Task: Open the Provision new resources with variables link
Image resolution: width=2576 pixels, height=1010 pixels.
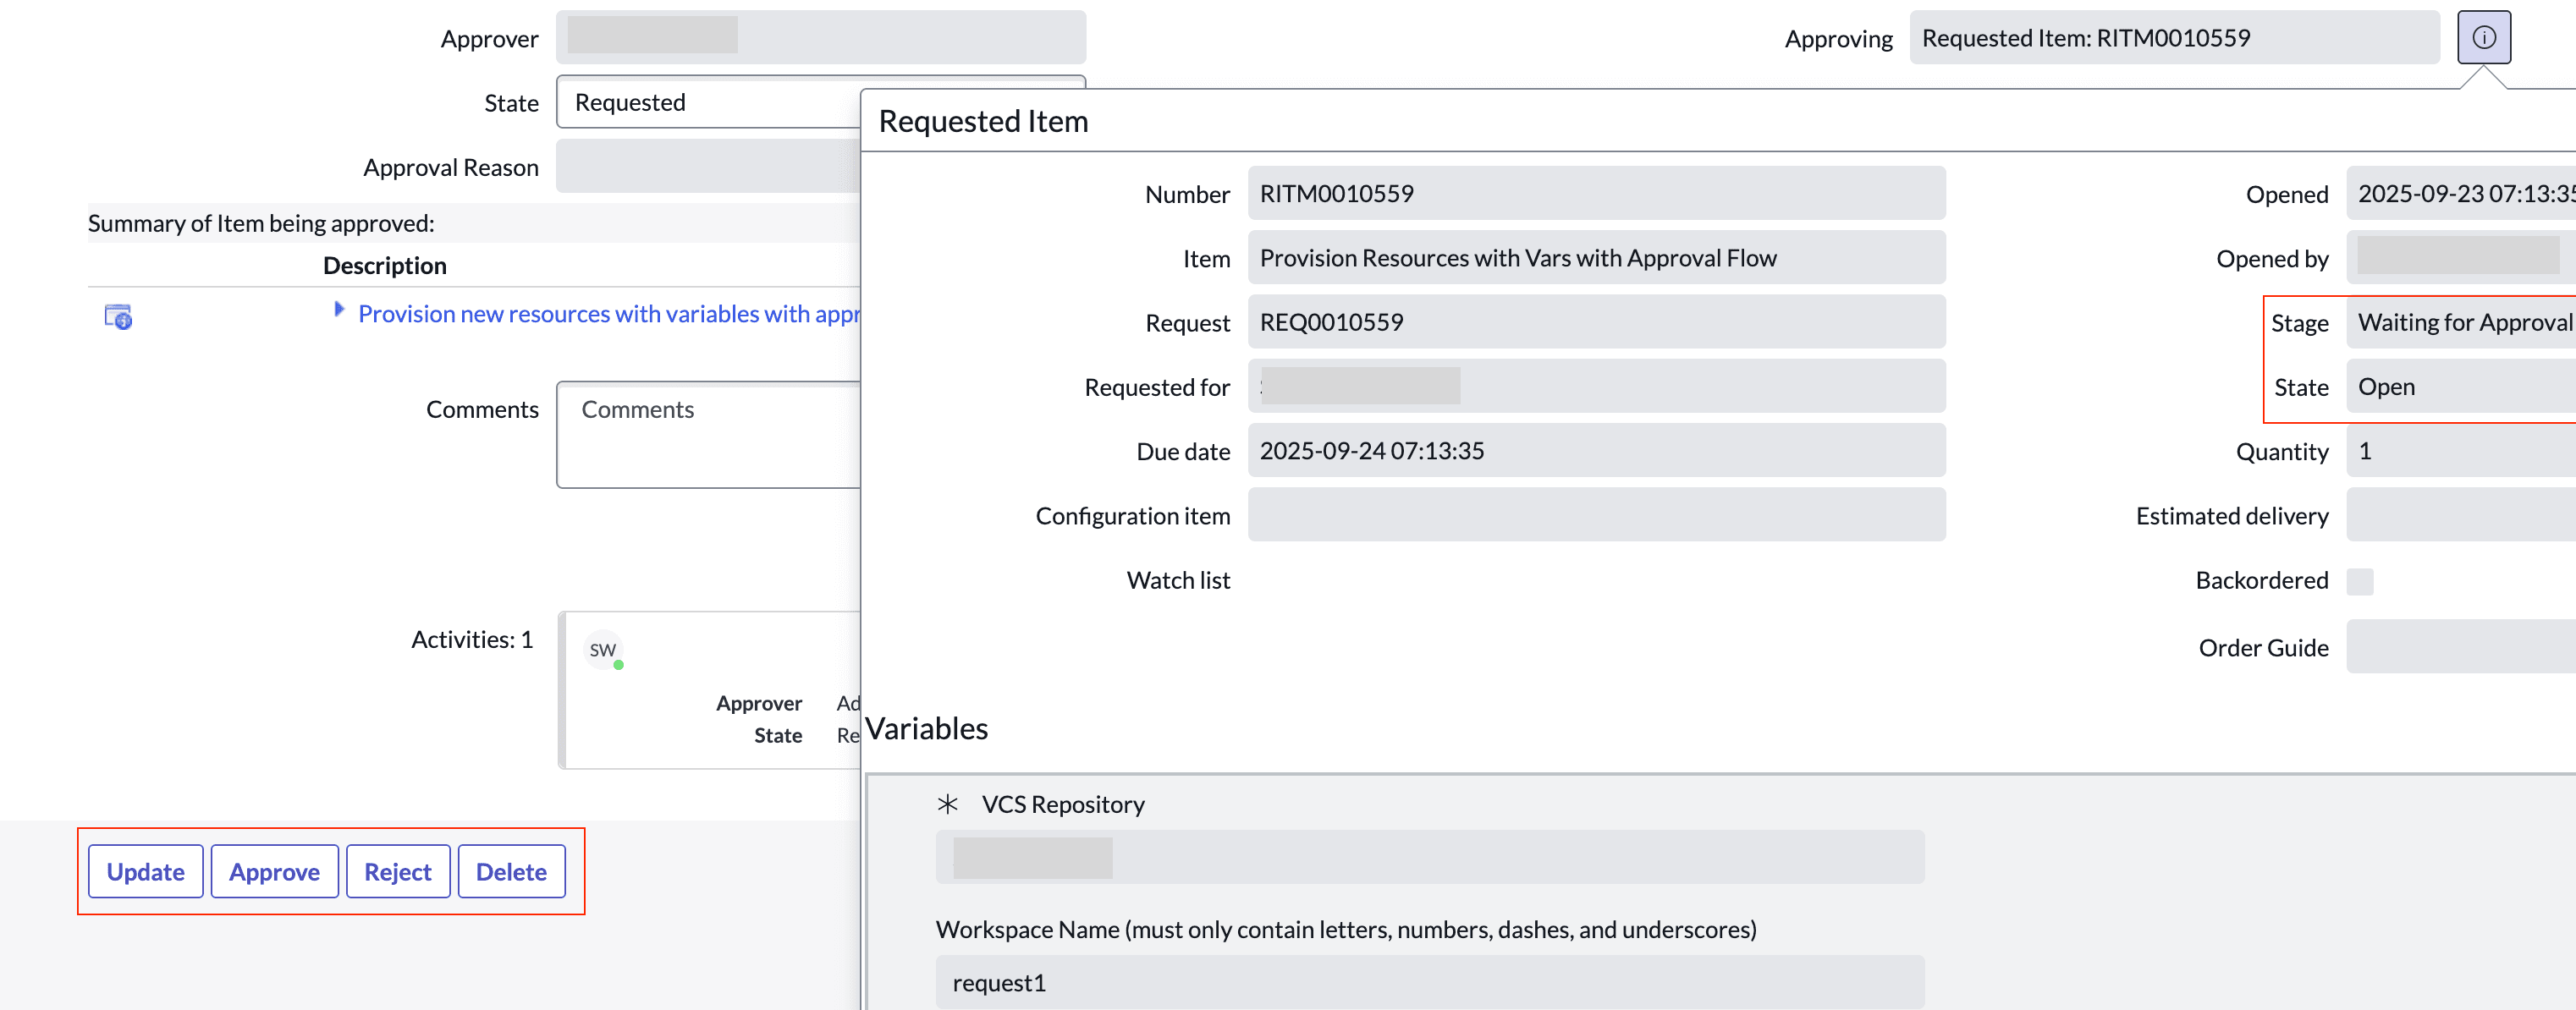Action: coord(600,313)
